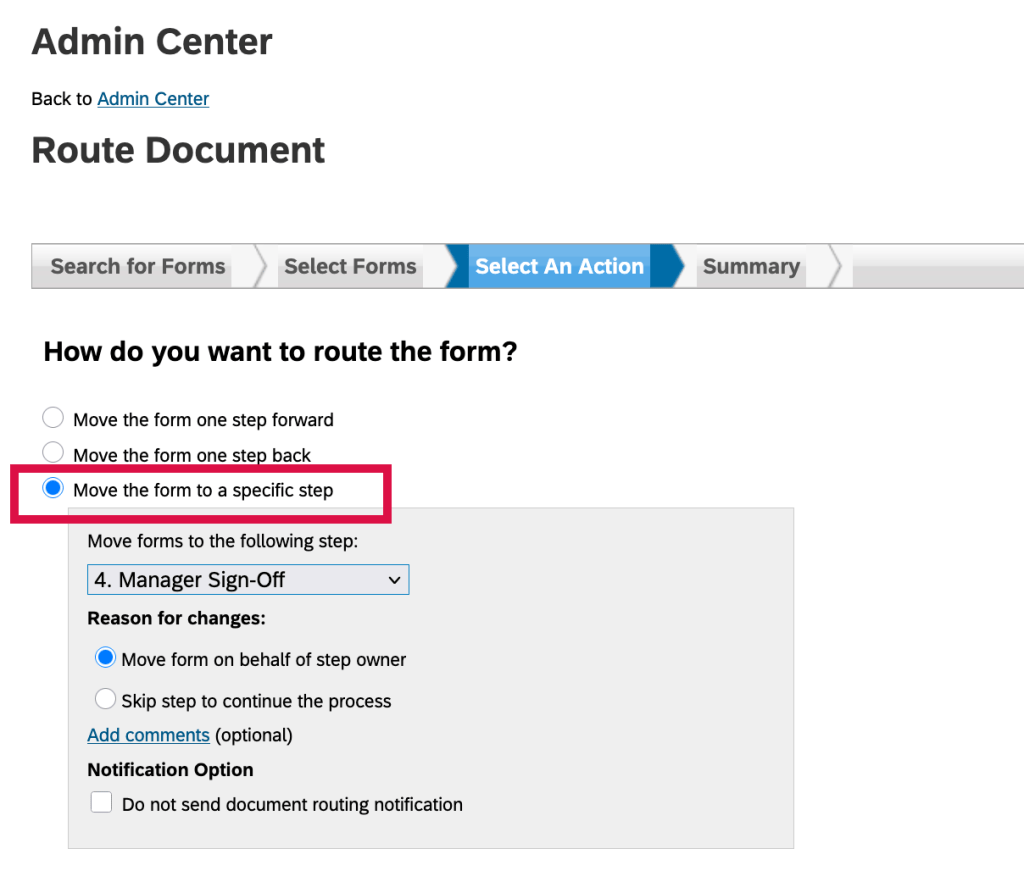The height and width of the screenshot is (871, 1024).
Task: Click the Select An Action step
Action: click(x=559, y=266)
